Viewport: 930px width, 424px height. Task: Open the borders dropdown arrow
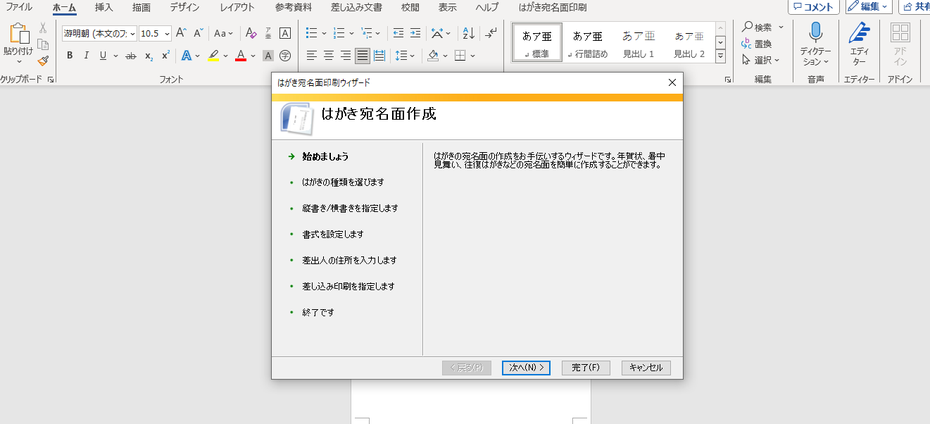(x=473, y=56)
